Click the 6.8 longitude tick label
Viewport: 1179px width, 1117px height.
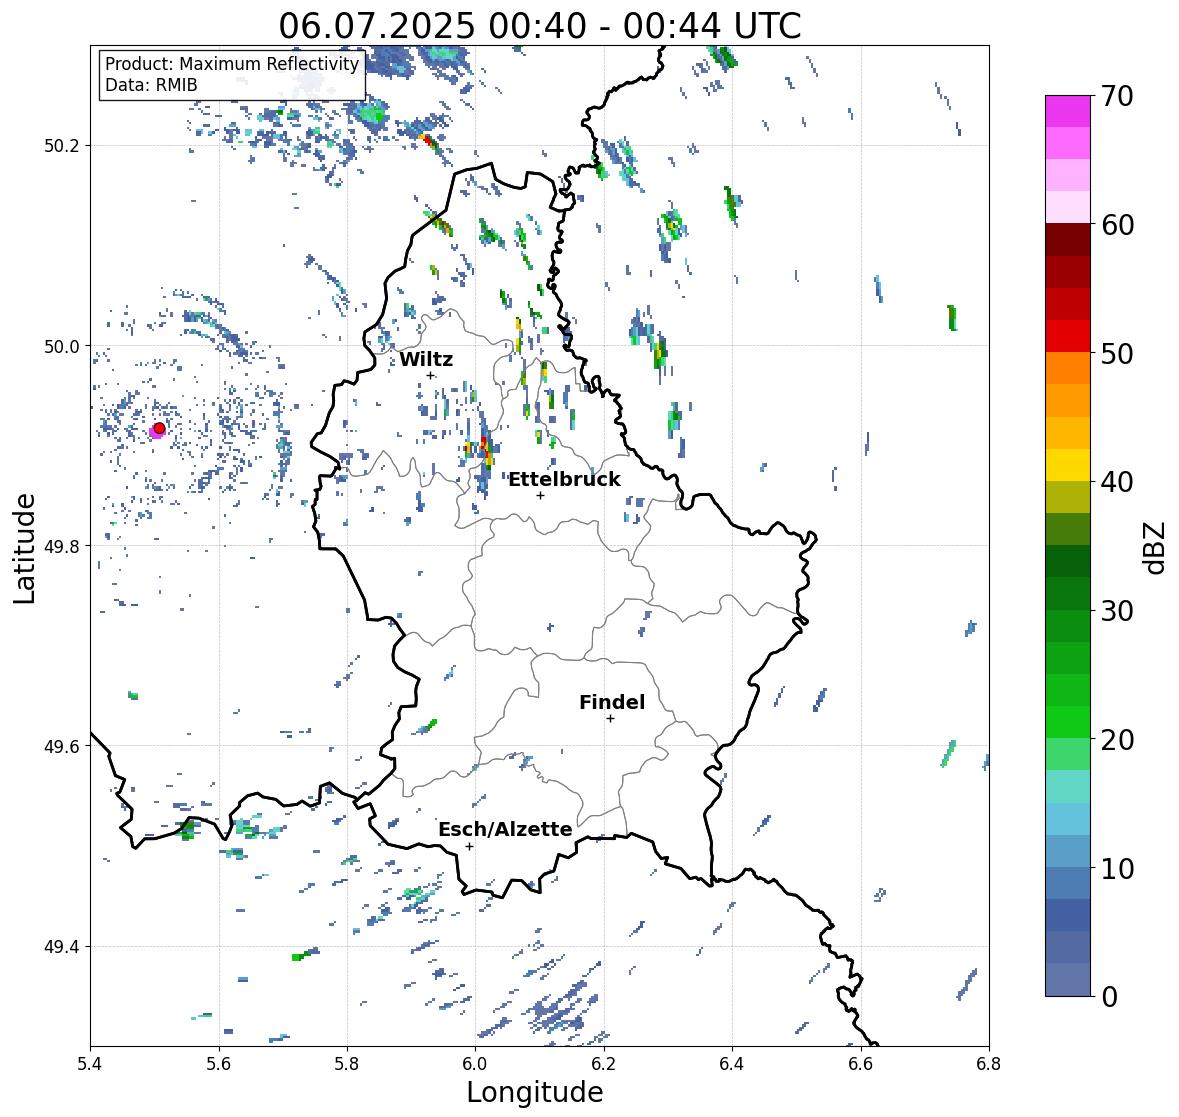[989, 1064]
